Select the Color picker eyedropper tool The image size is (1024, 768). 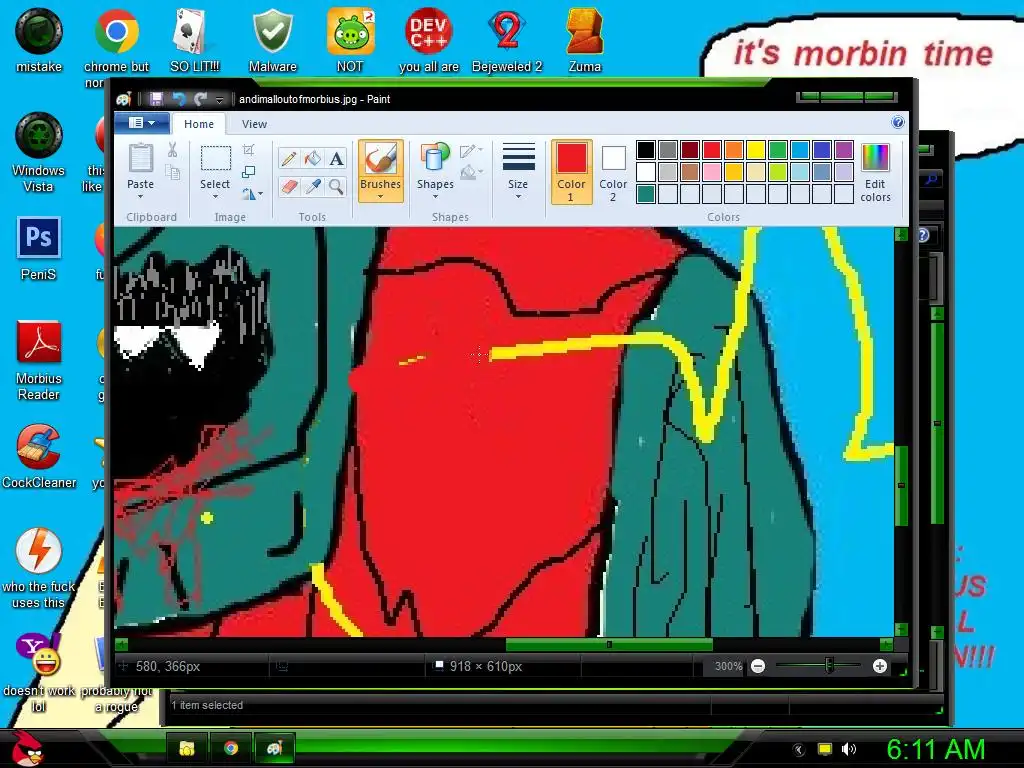pyautogui.click(x=313, y=187)
